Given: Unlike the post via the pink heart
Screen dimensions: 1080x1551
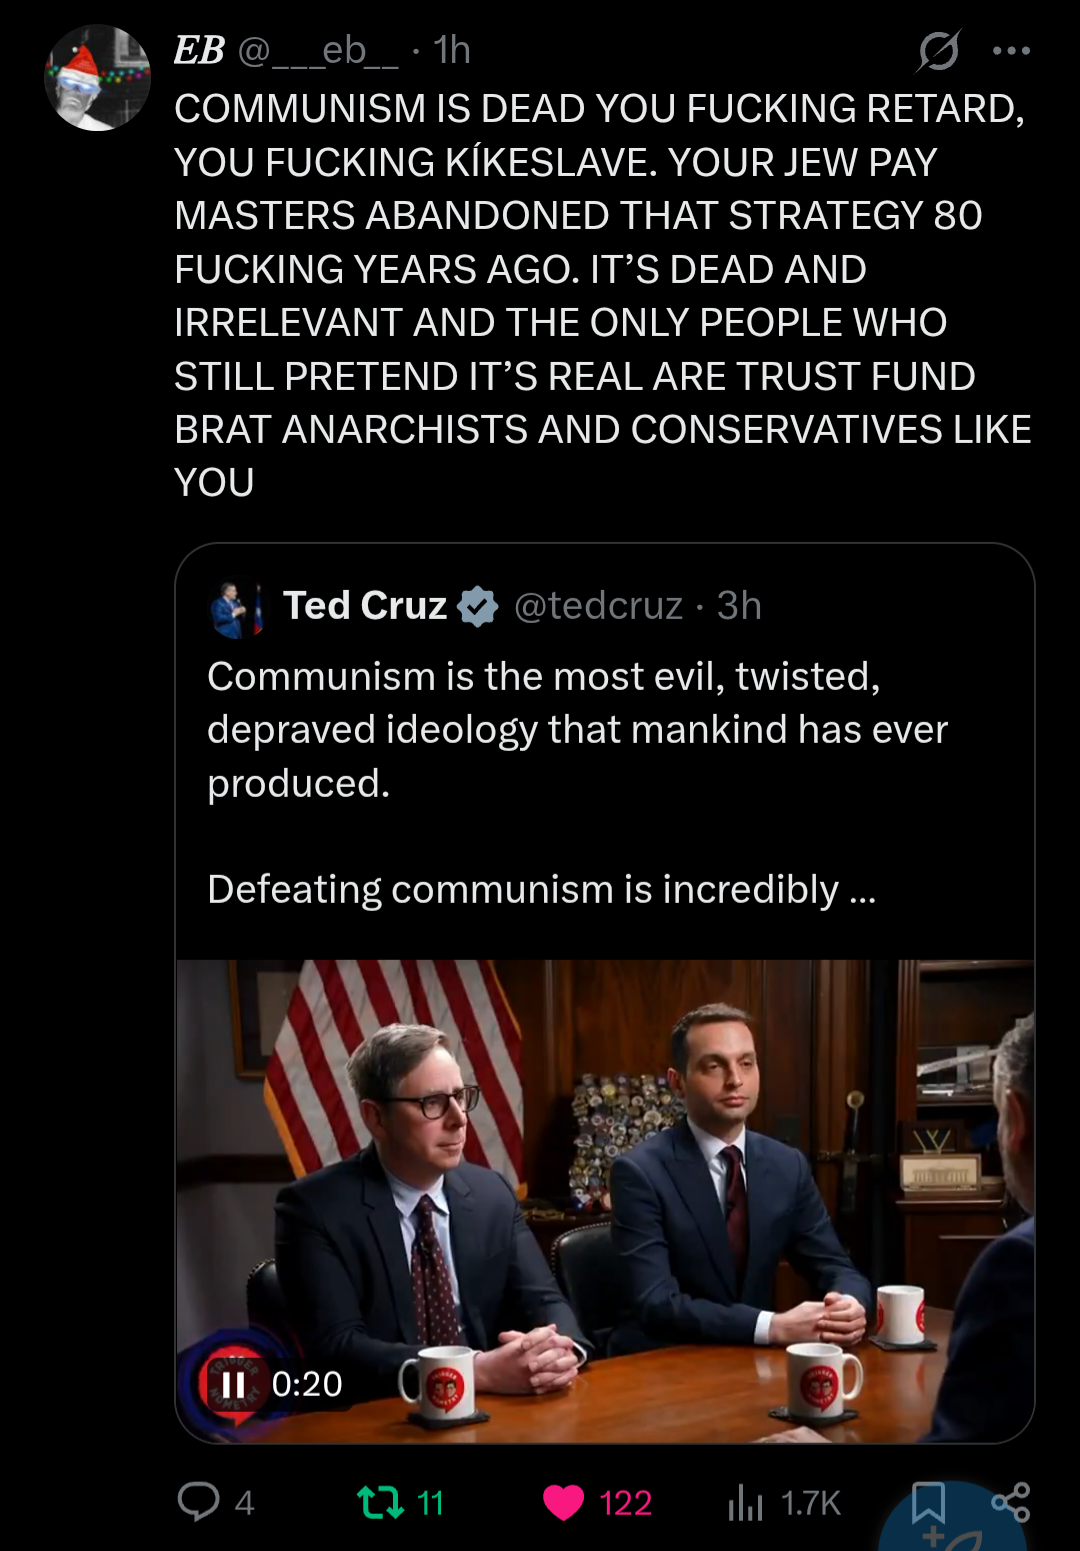Looking at the screenshot, I should 563,1502.
